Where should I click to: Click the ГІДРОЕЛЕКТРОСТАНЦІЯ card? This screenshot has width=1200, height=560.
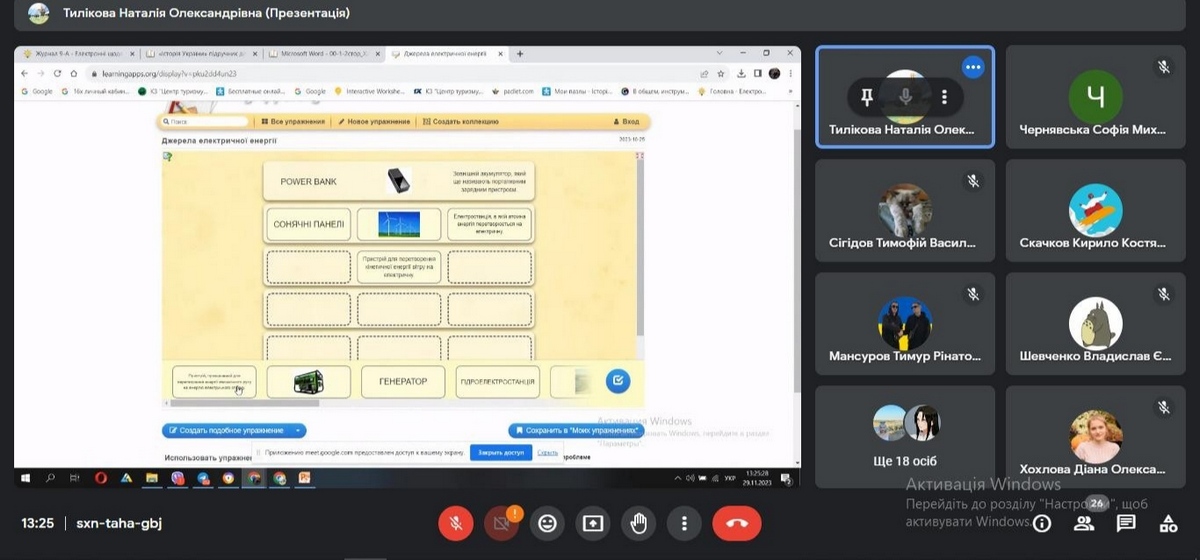click(496, 381)
